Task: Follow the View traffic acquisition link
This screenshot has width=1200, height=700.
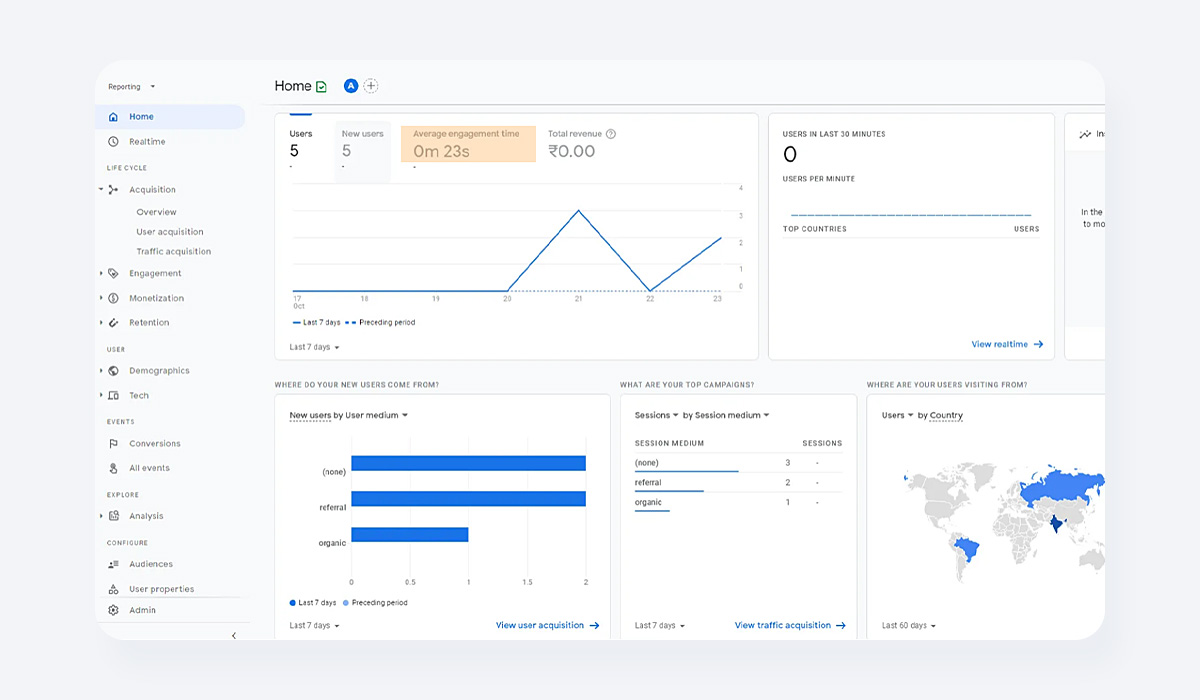Action: [790, 625]
